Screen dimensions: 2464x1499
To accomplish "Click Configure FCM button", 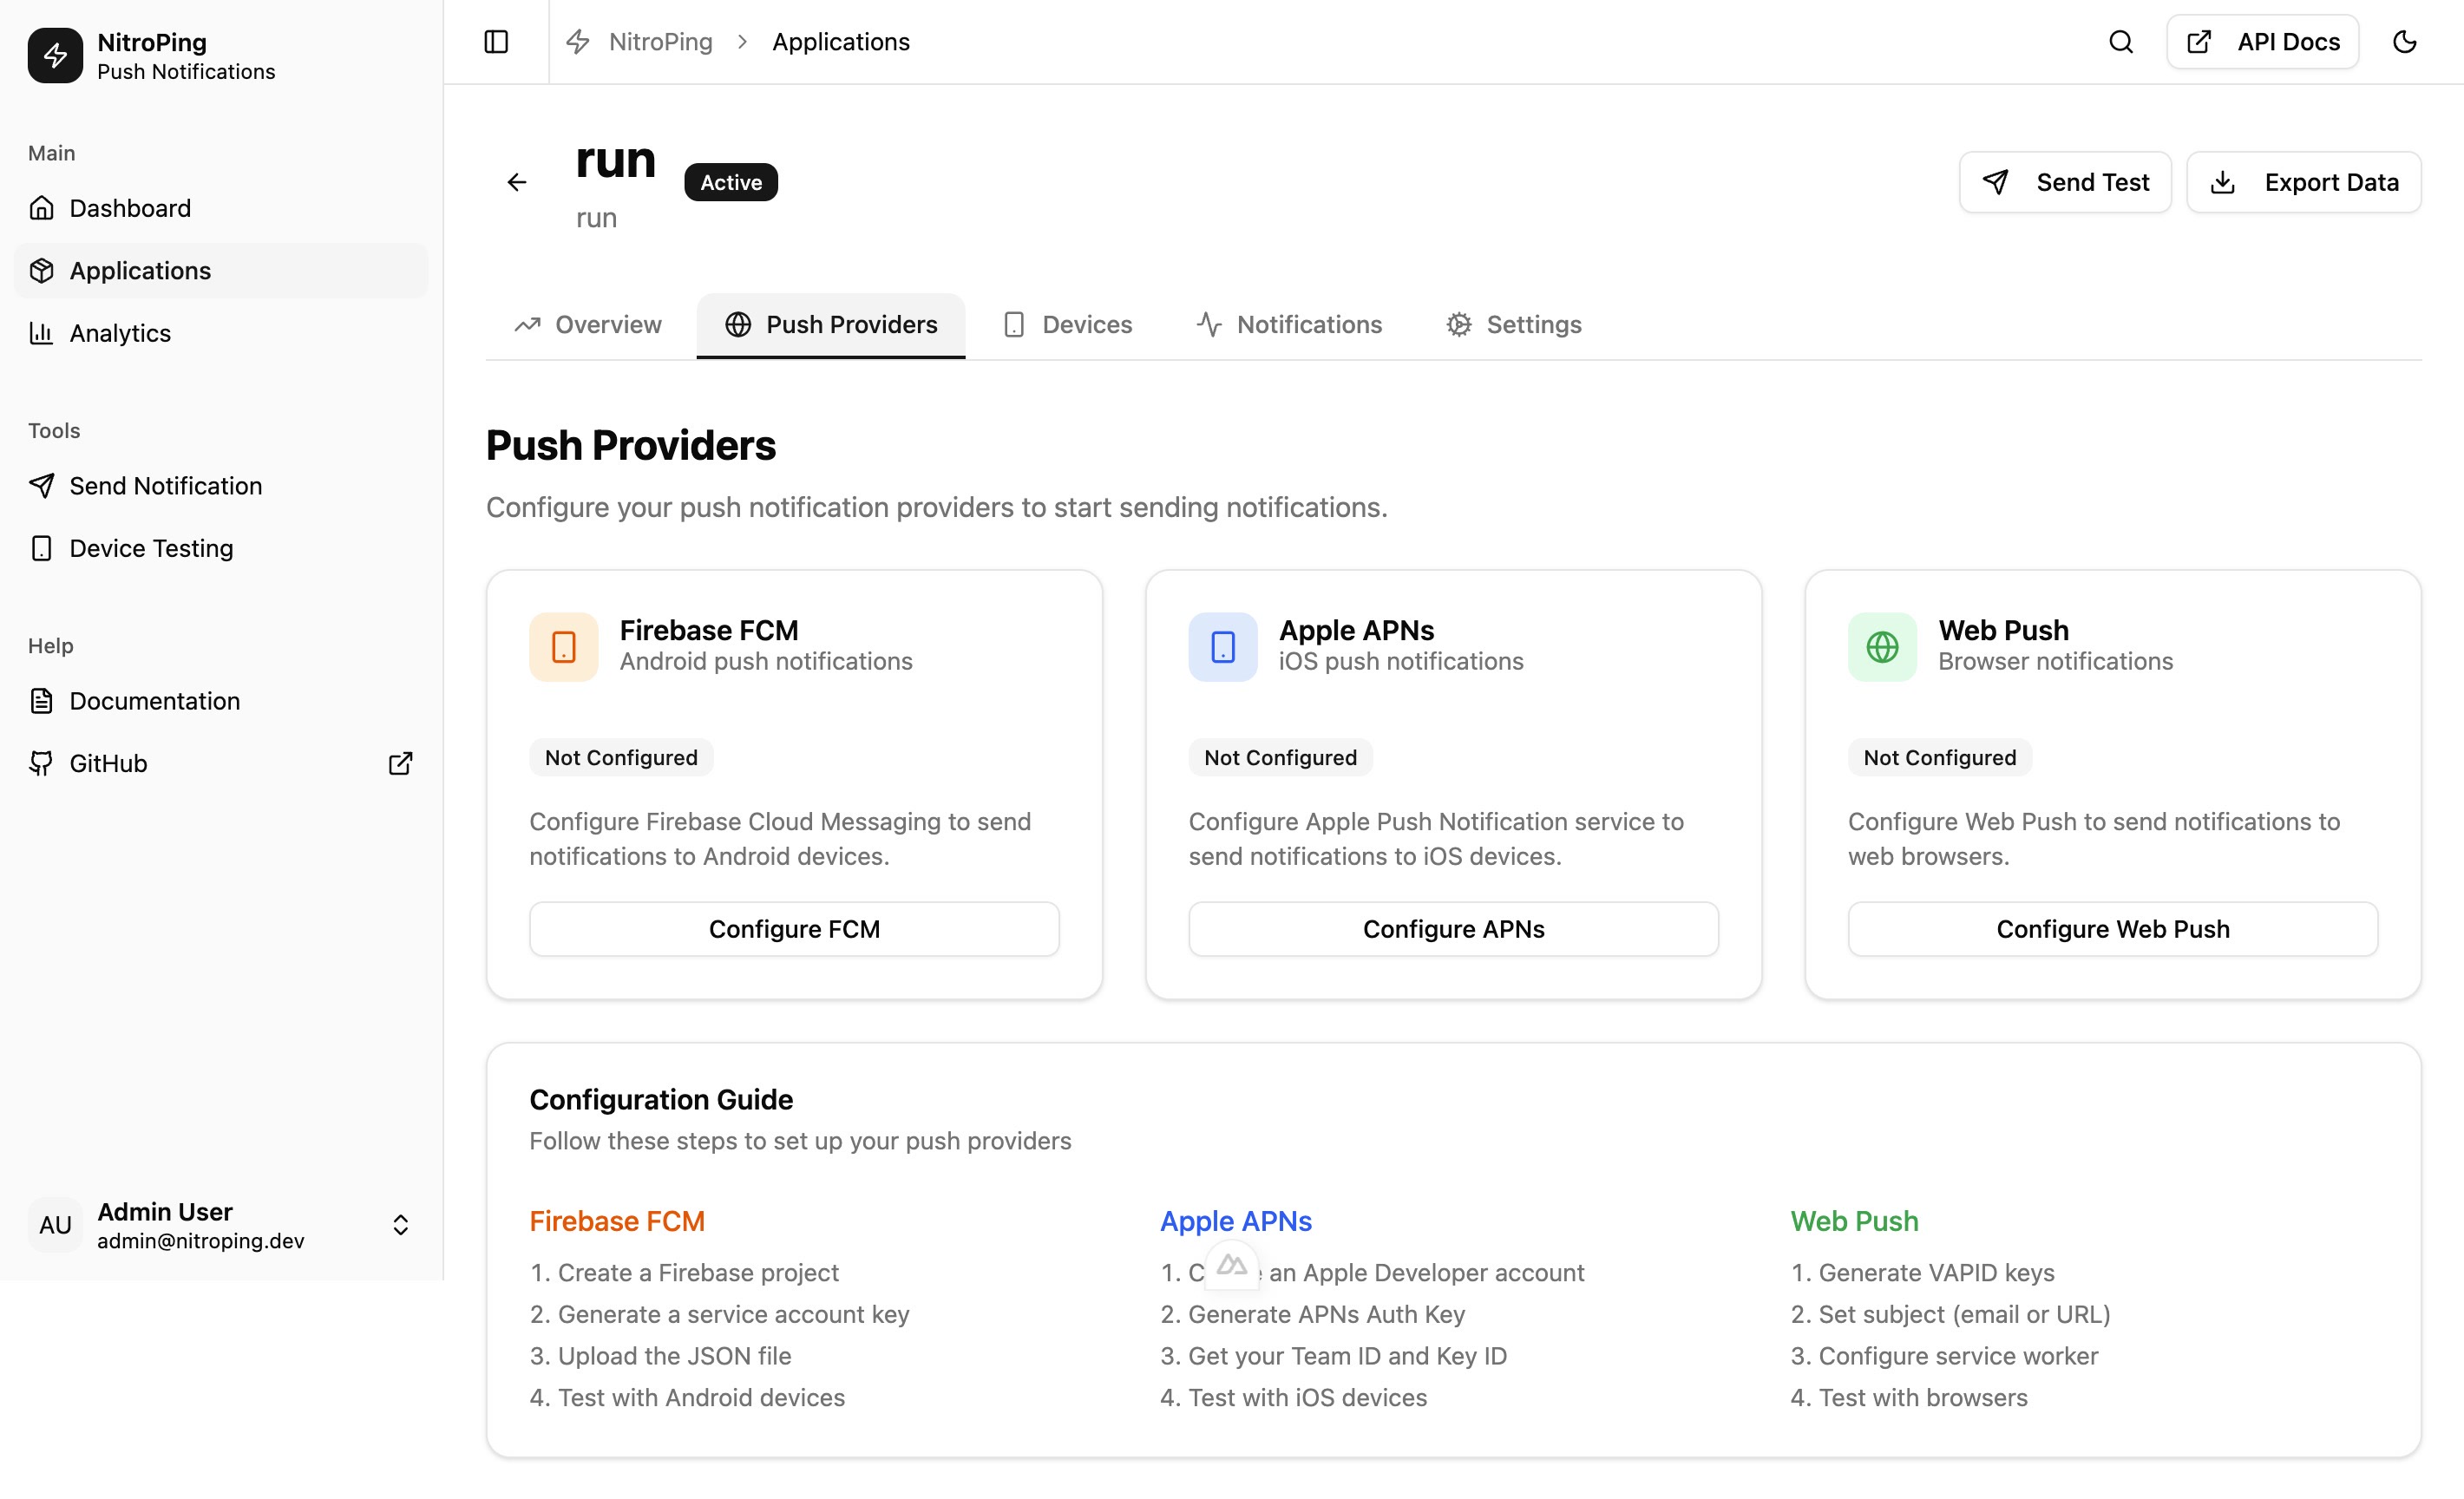I will (794, 929).
